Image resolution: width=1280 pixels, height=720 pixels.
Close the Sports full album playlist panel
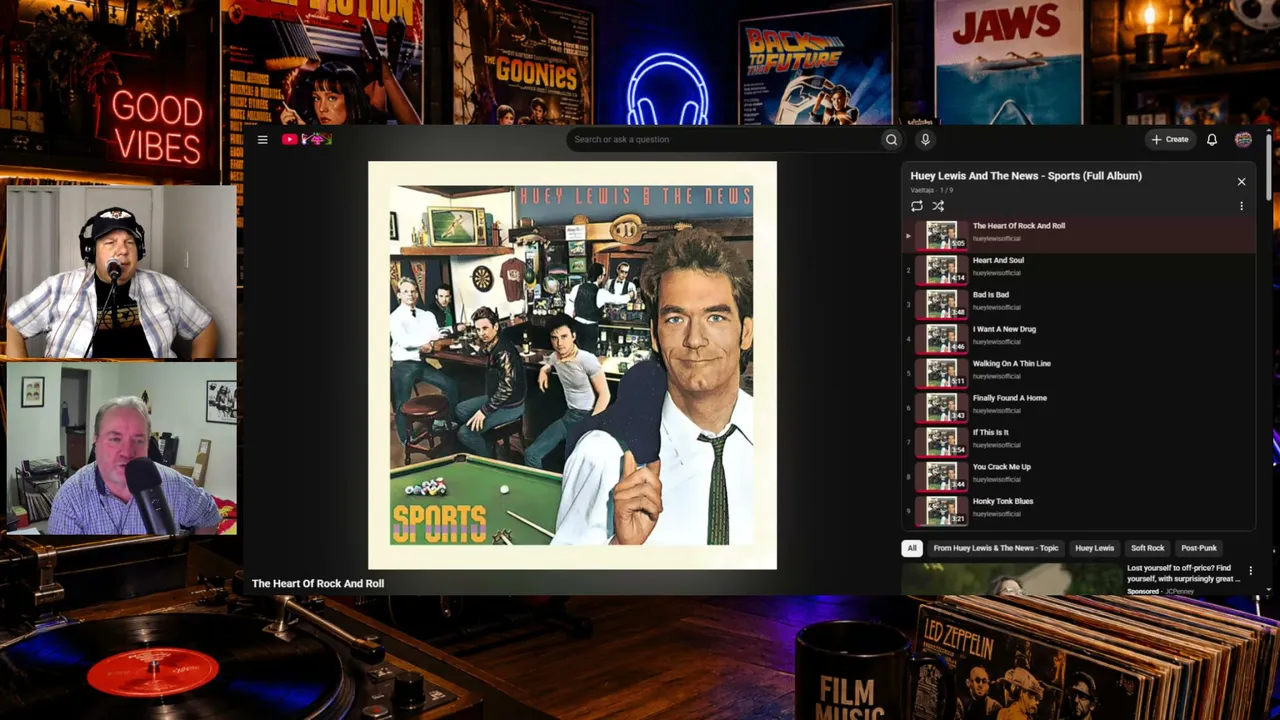tap(1241, 182)
